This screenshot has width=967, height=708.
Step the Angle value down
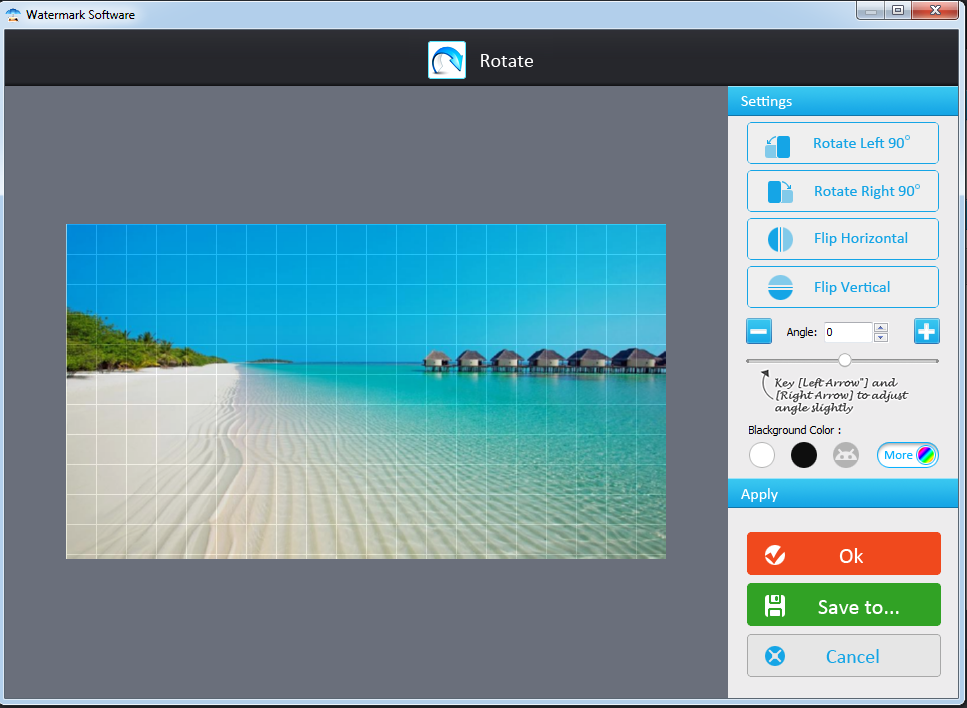[881, 337]
